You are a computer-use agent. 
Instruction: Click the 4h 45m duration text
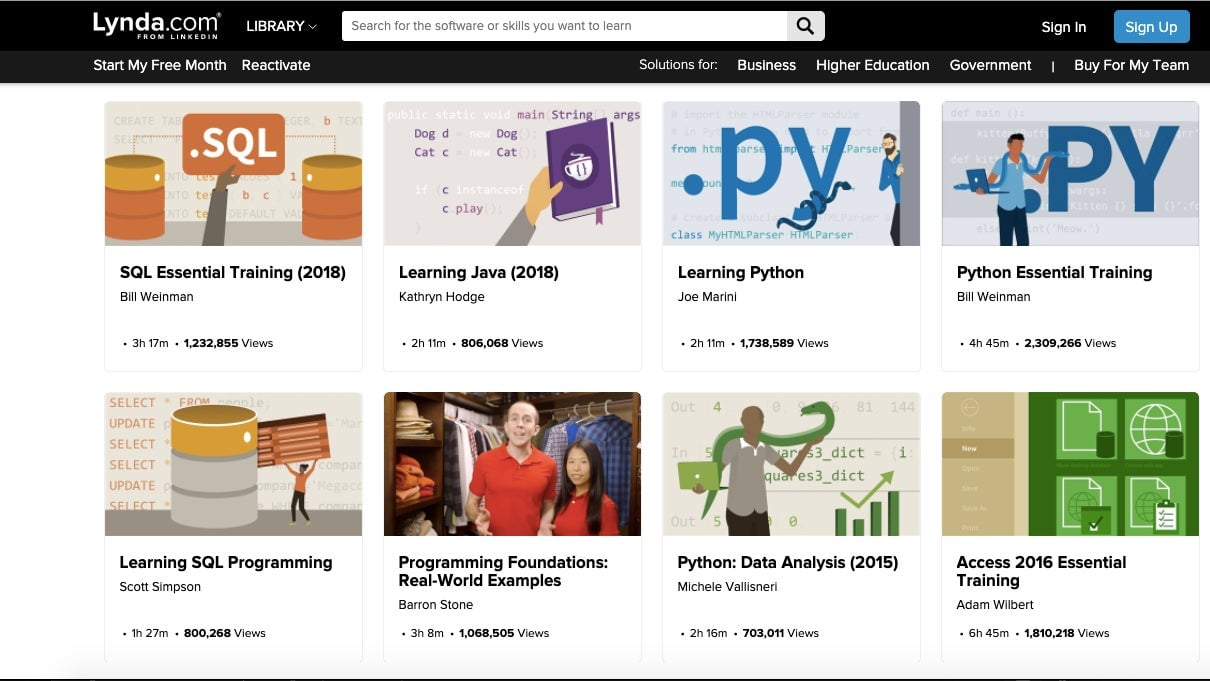coord(989,343)
